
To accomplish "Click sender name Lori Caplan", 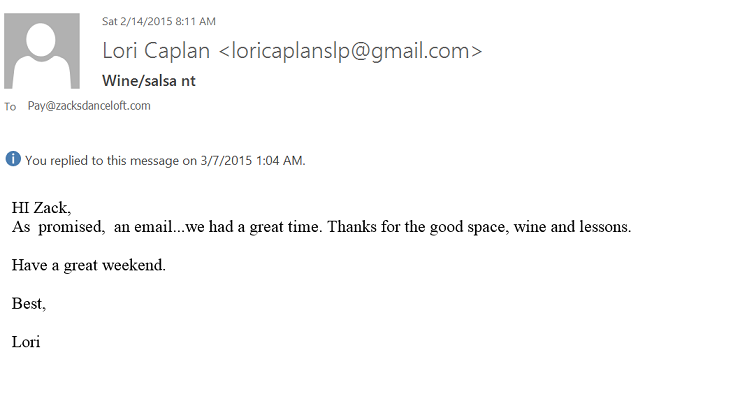I will click(x=156, y=51).
